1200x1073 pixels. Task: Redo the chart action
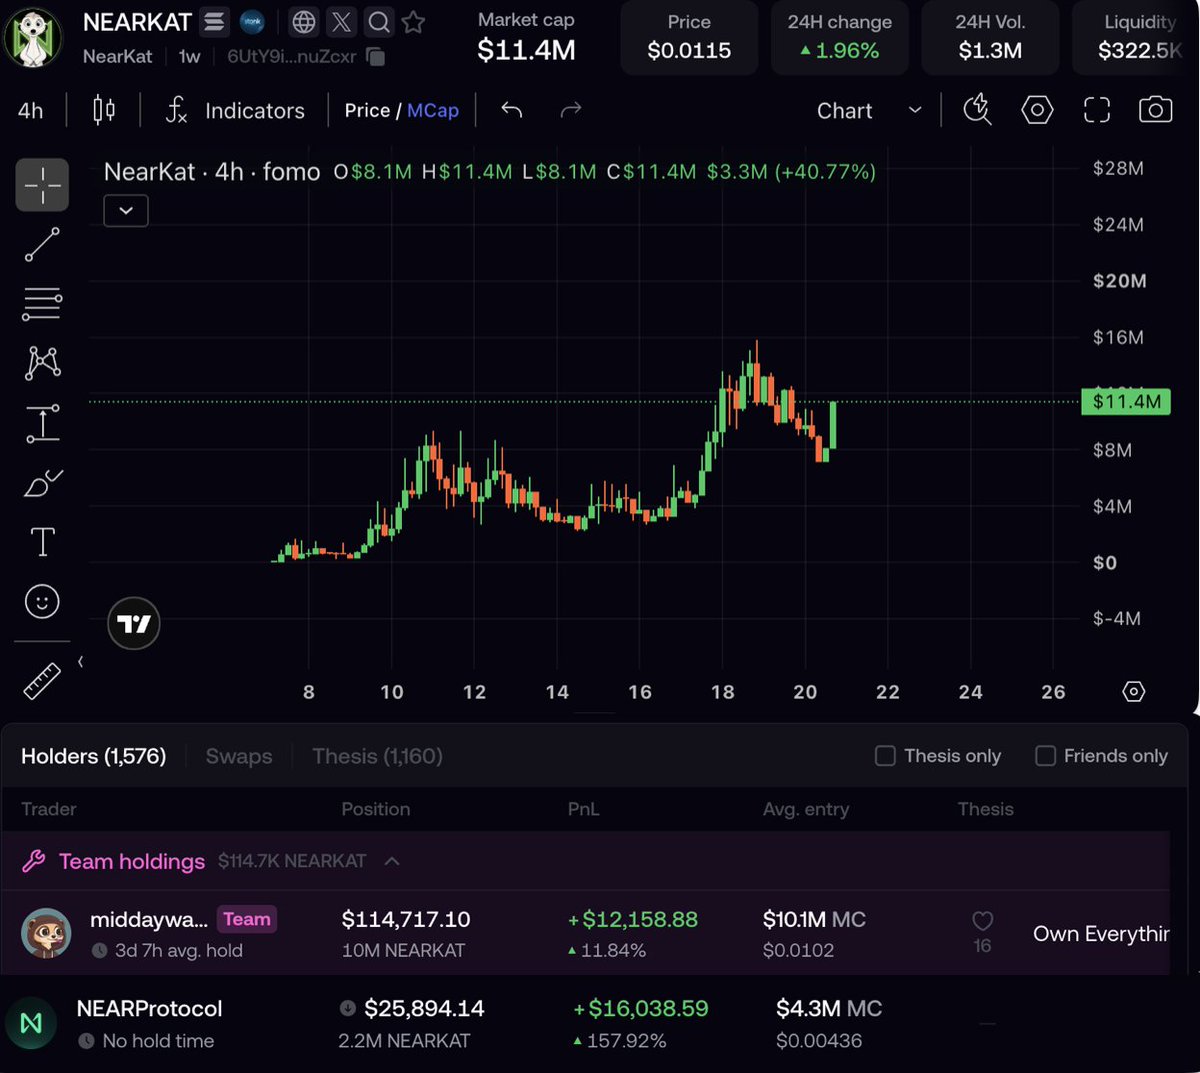click(571, 110)
